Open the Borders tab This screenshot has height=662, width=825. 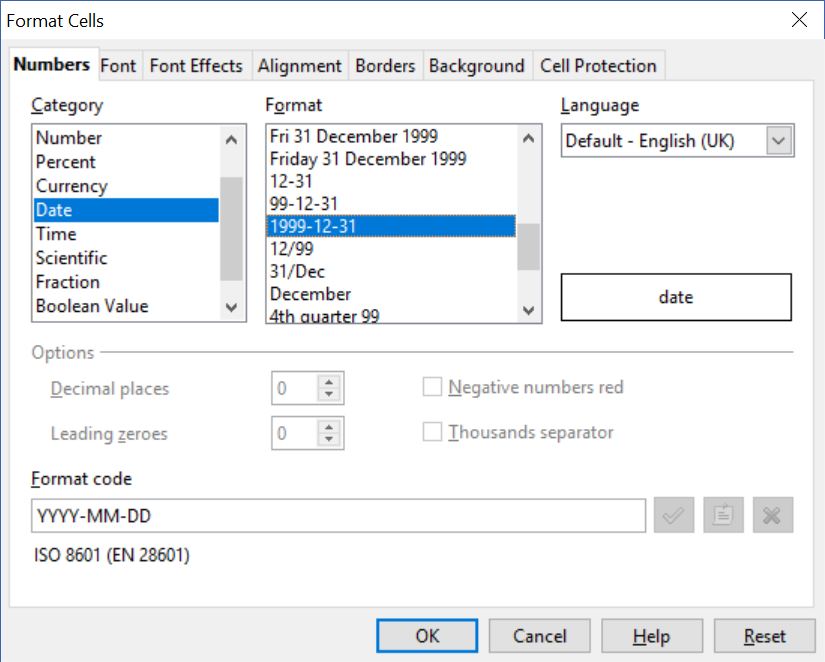coord(385,66)
